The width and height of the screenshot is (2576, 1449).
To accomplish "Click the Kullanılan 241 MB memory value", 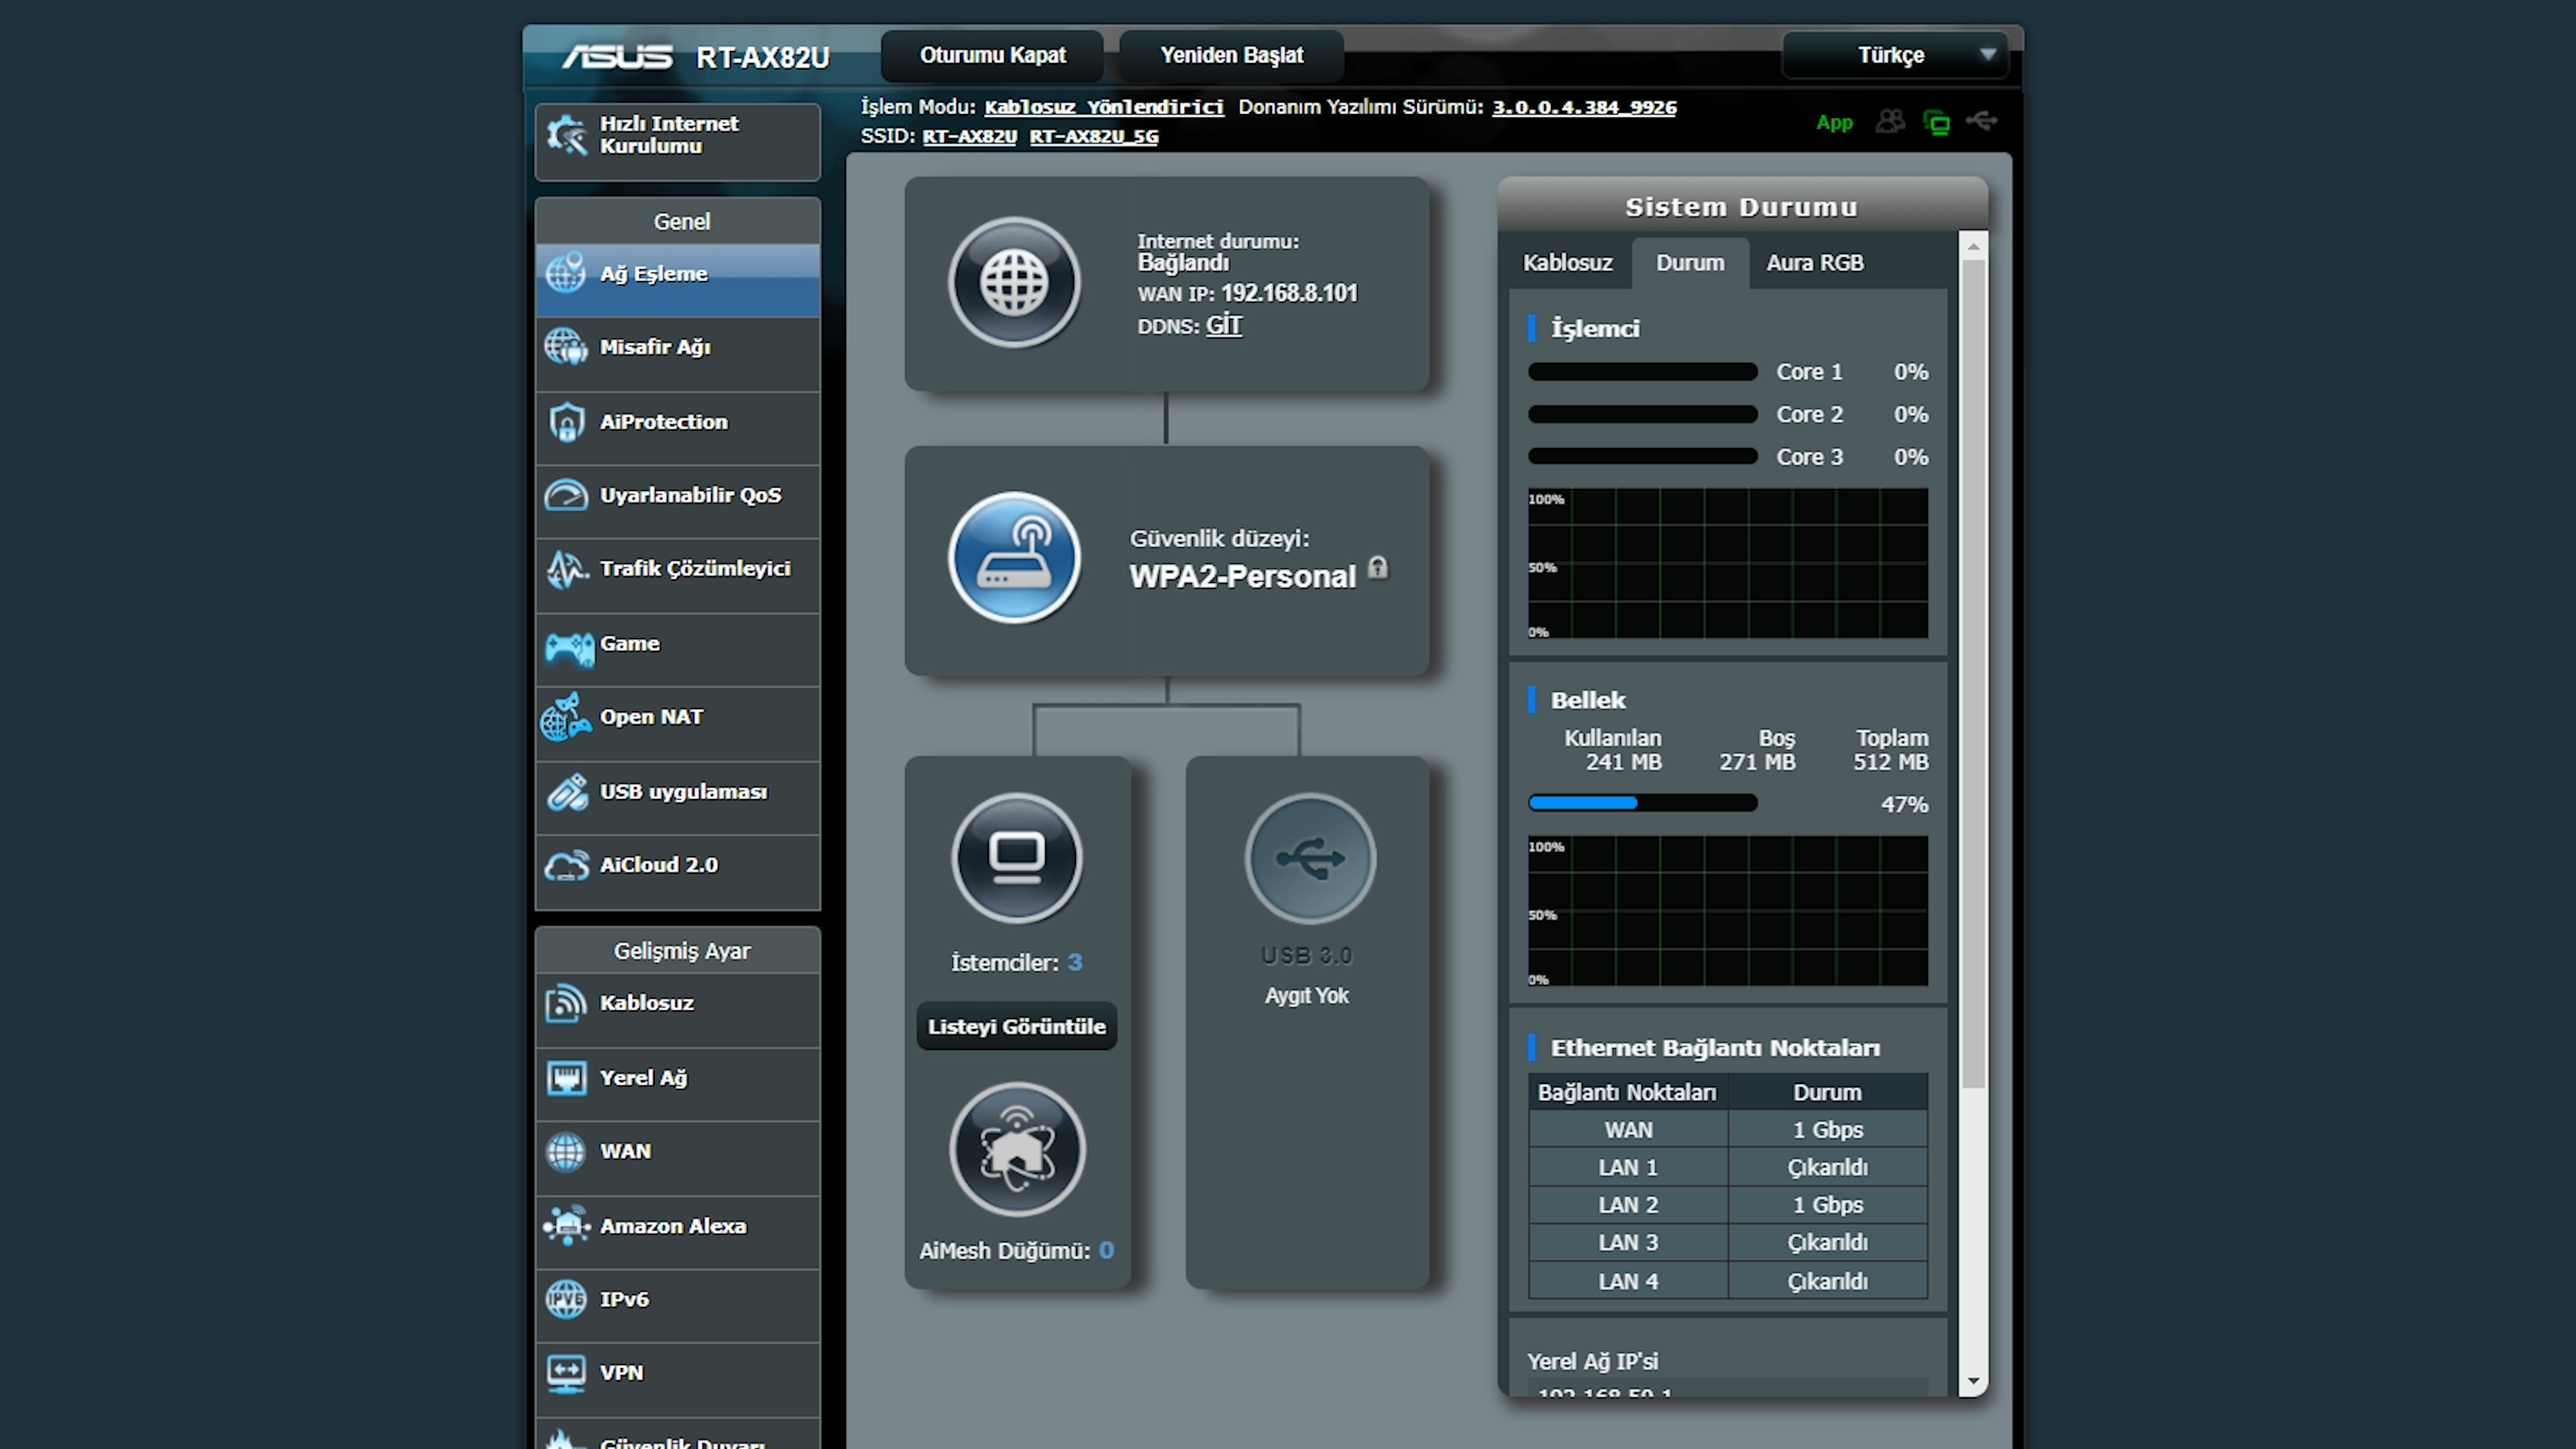I will click(x=1623, y=763).
